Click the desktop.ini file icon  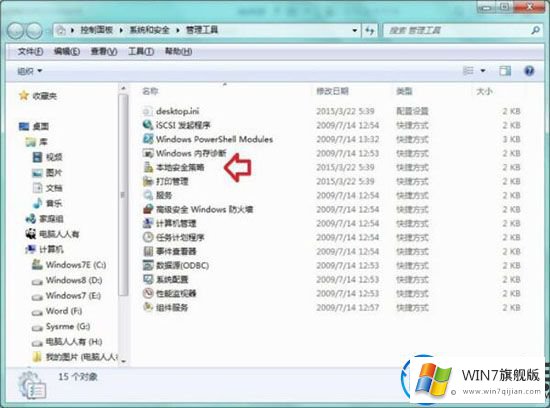(x=148, y=111)
